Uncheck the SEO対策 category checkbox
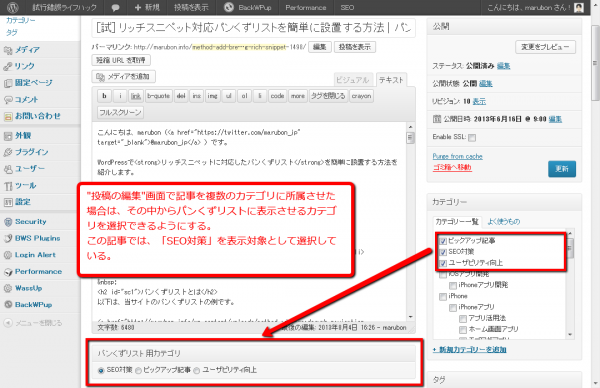 [443, 252]
